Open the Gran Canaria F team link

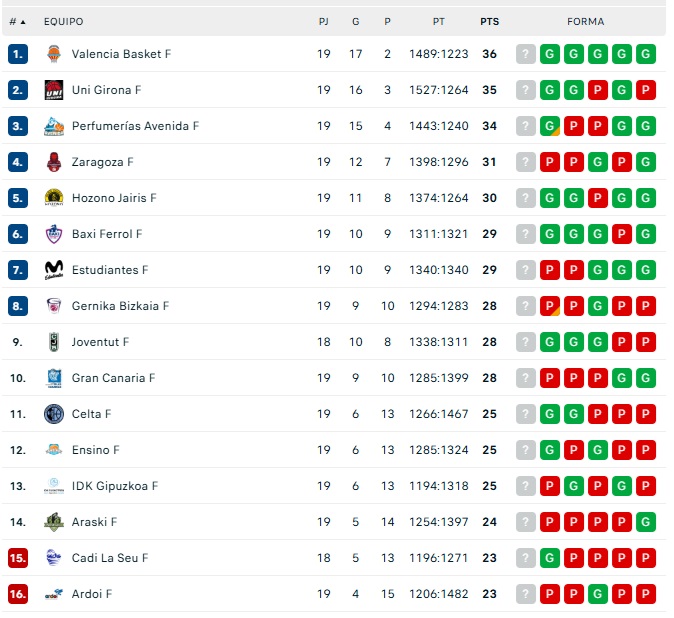pos(113,378)
